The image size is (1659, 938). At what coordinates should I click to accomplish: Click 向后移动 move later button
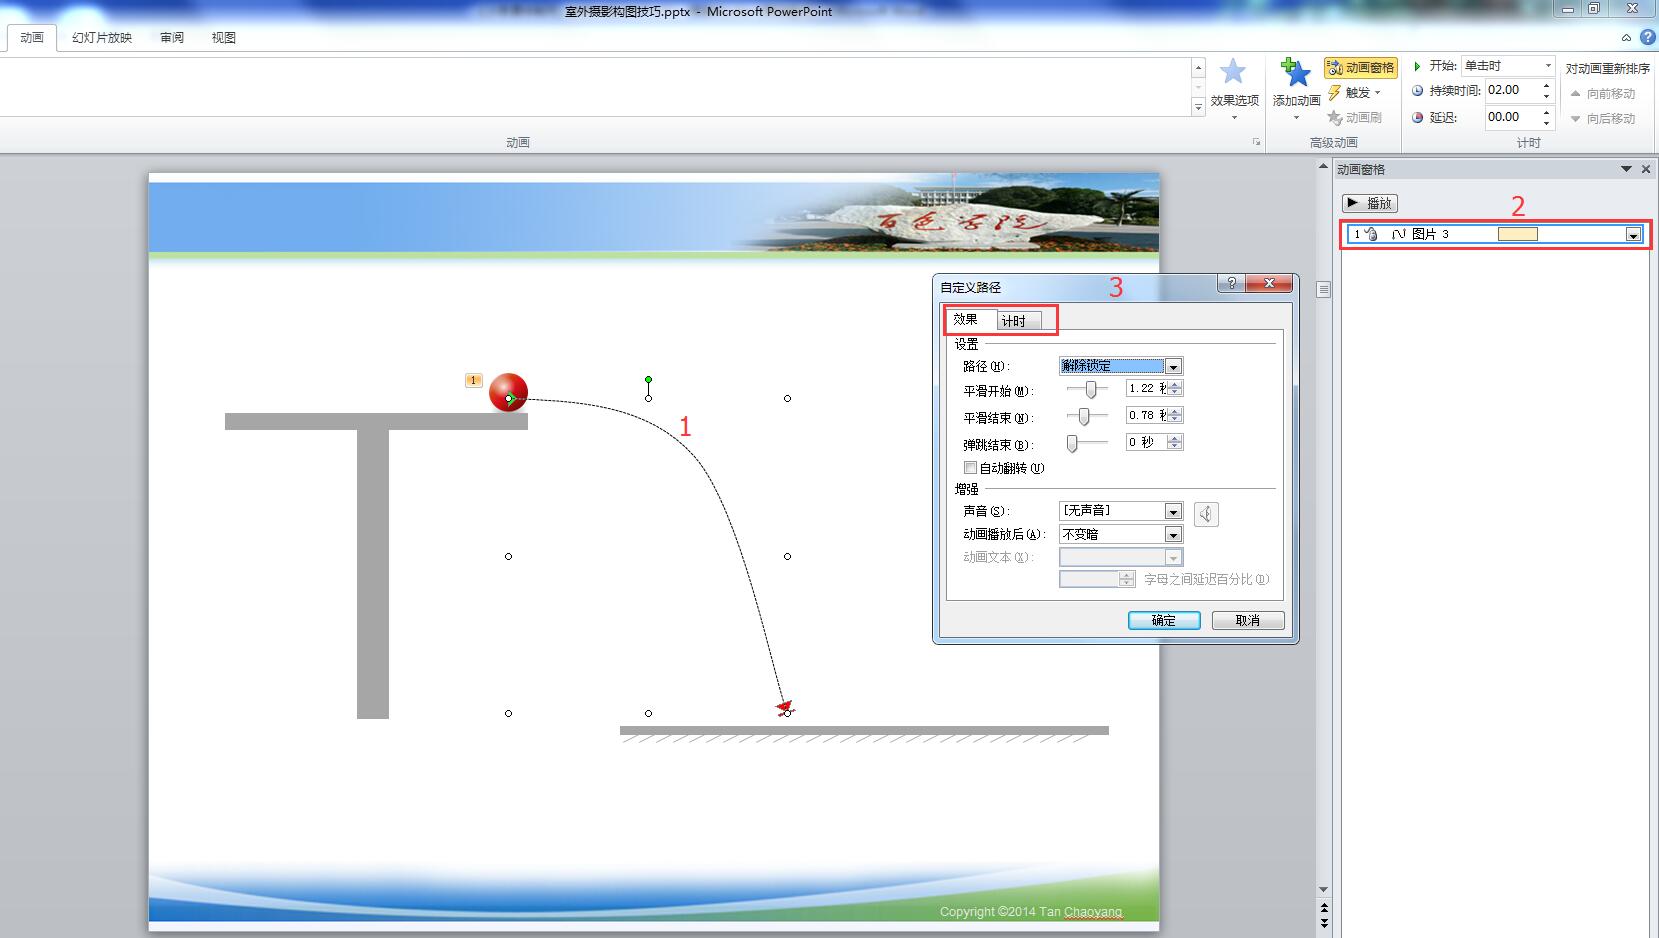pos(1603,118)
